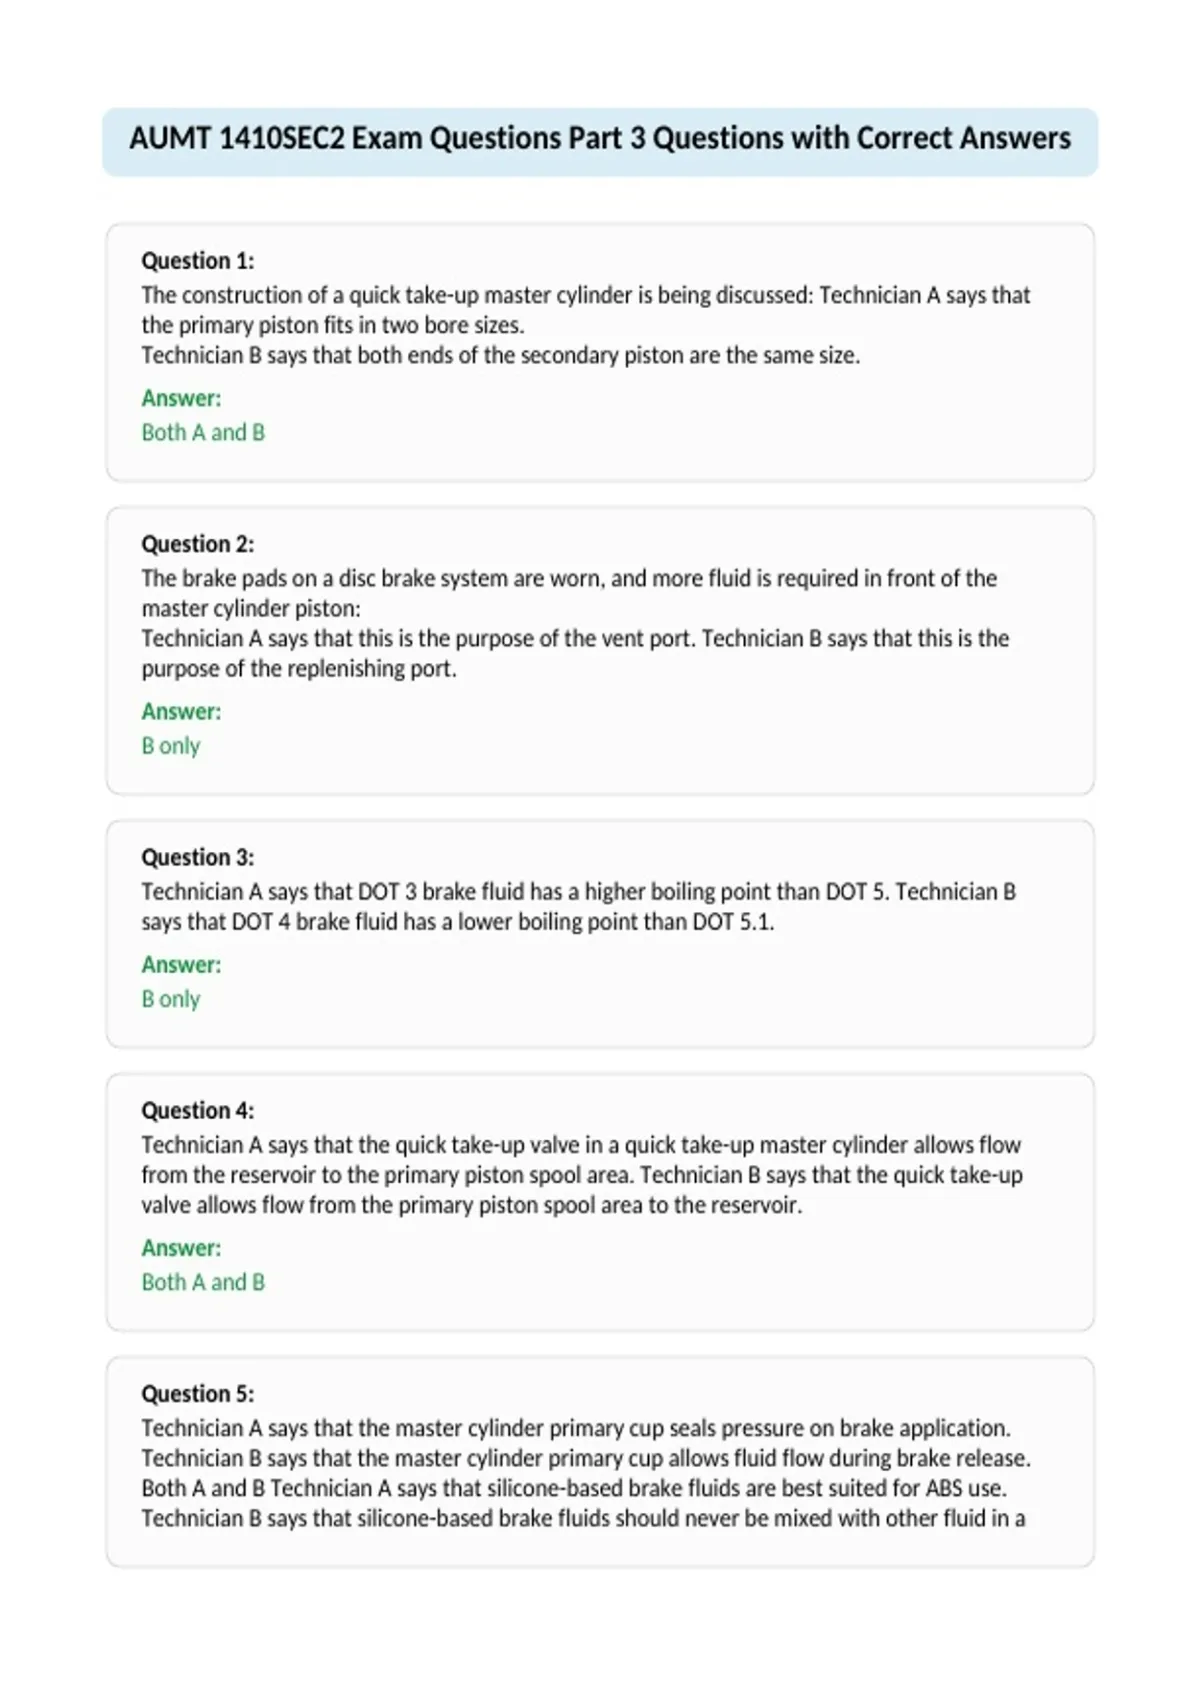Click the Answer label under Question 3
1200x1700 pixels.
point(181,964)
